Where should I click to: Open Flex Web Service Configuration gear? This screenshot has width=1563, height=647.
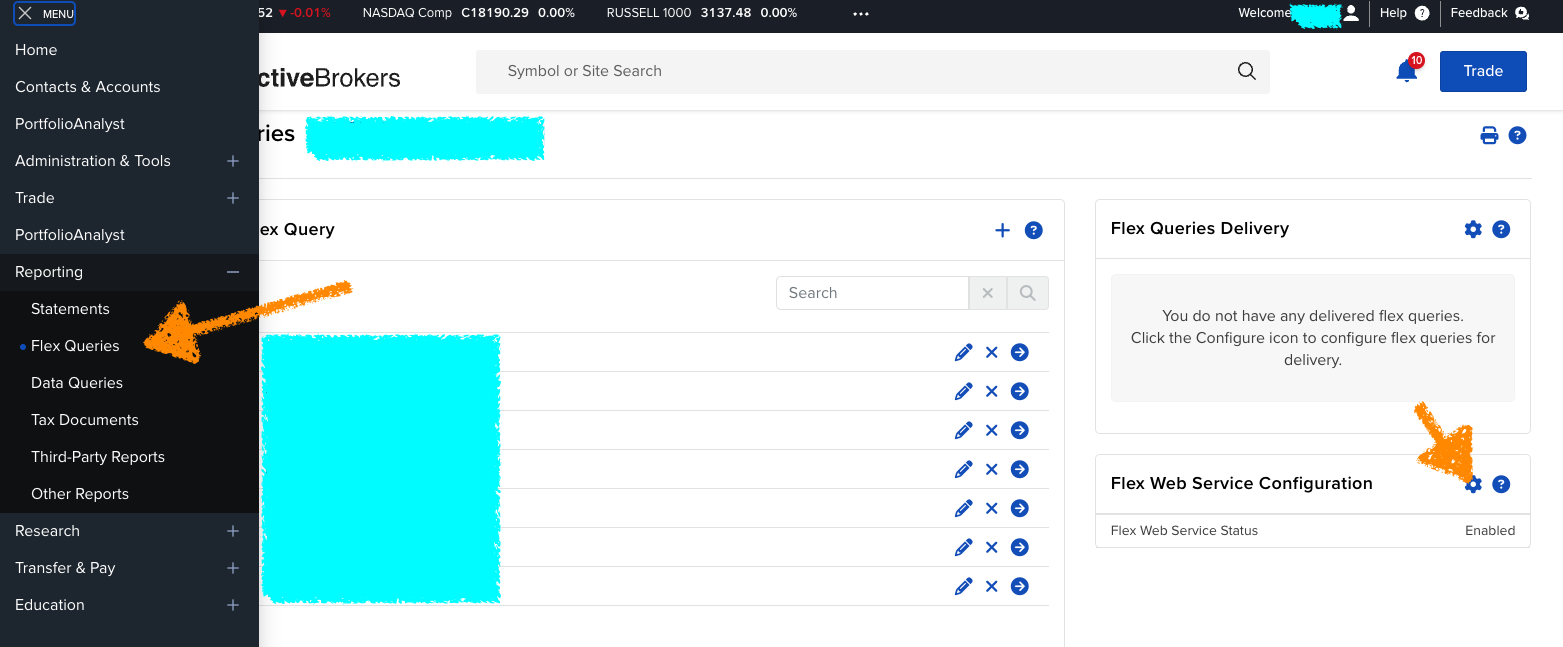(1473, 484)
